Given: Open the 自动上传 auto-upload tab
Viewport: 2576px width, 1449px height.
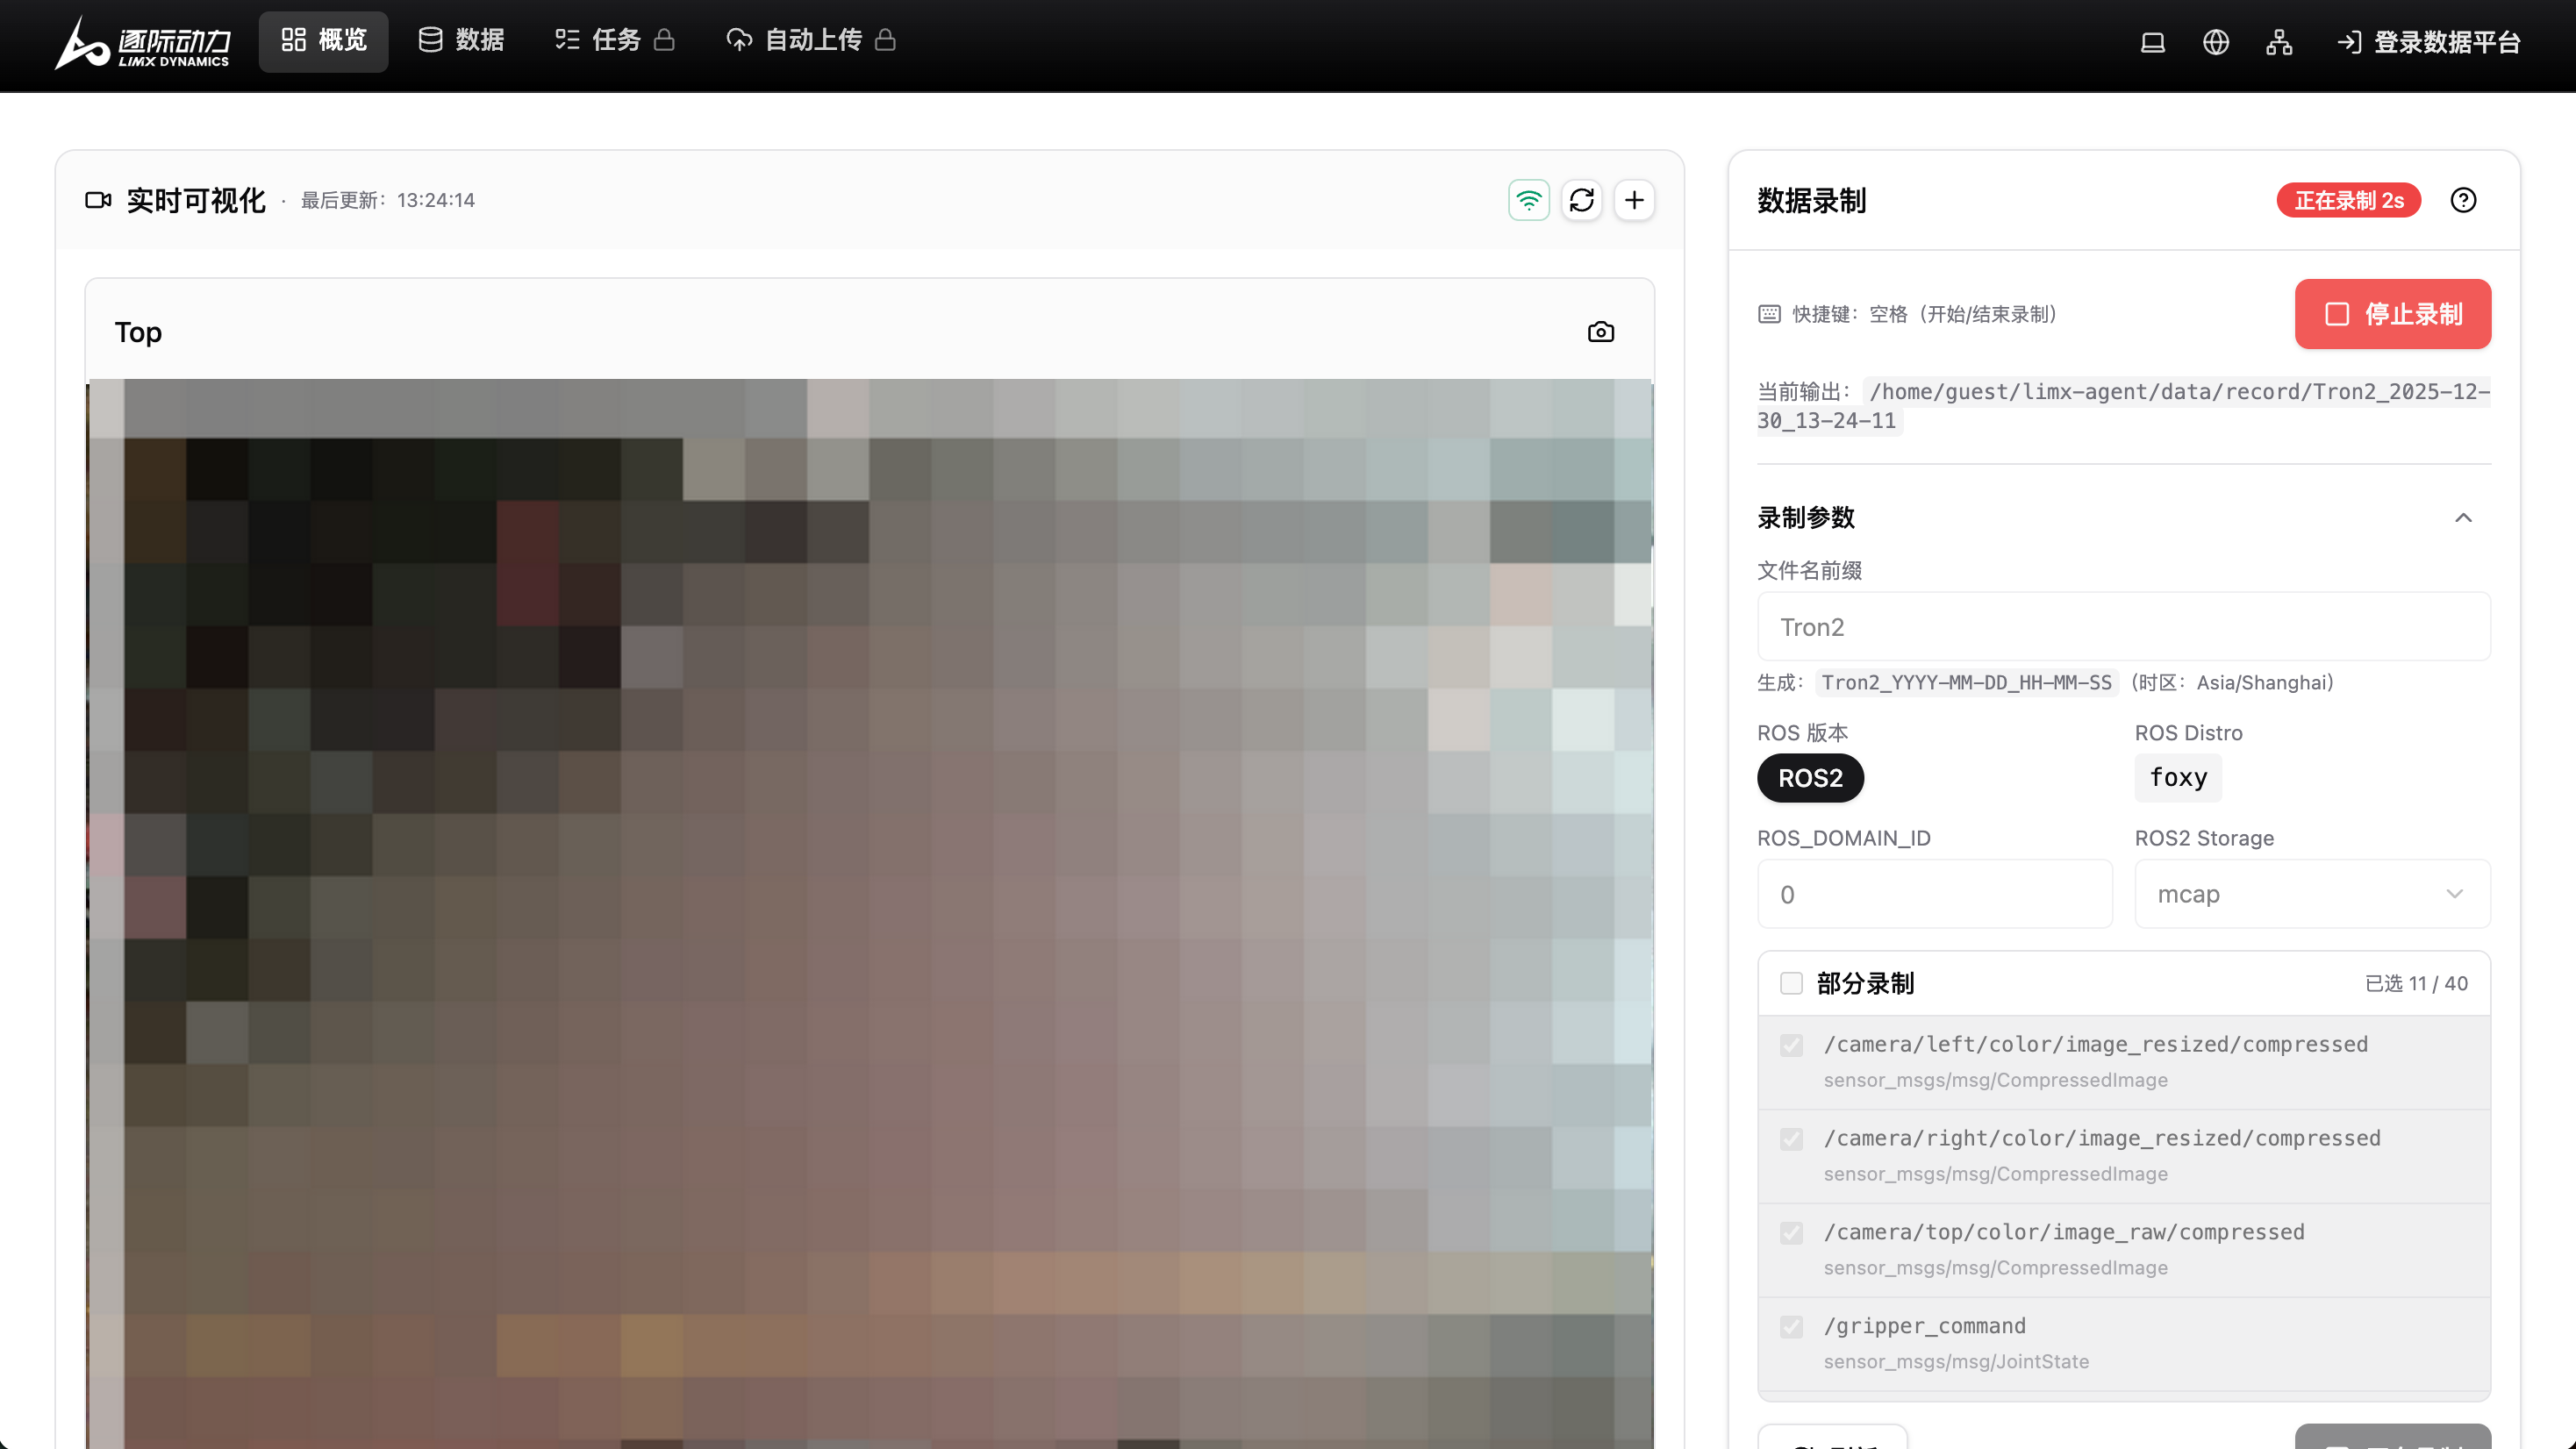Looking at the screenshot, I should coord(811,41).
